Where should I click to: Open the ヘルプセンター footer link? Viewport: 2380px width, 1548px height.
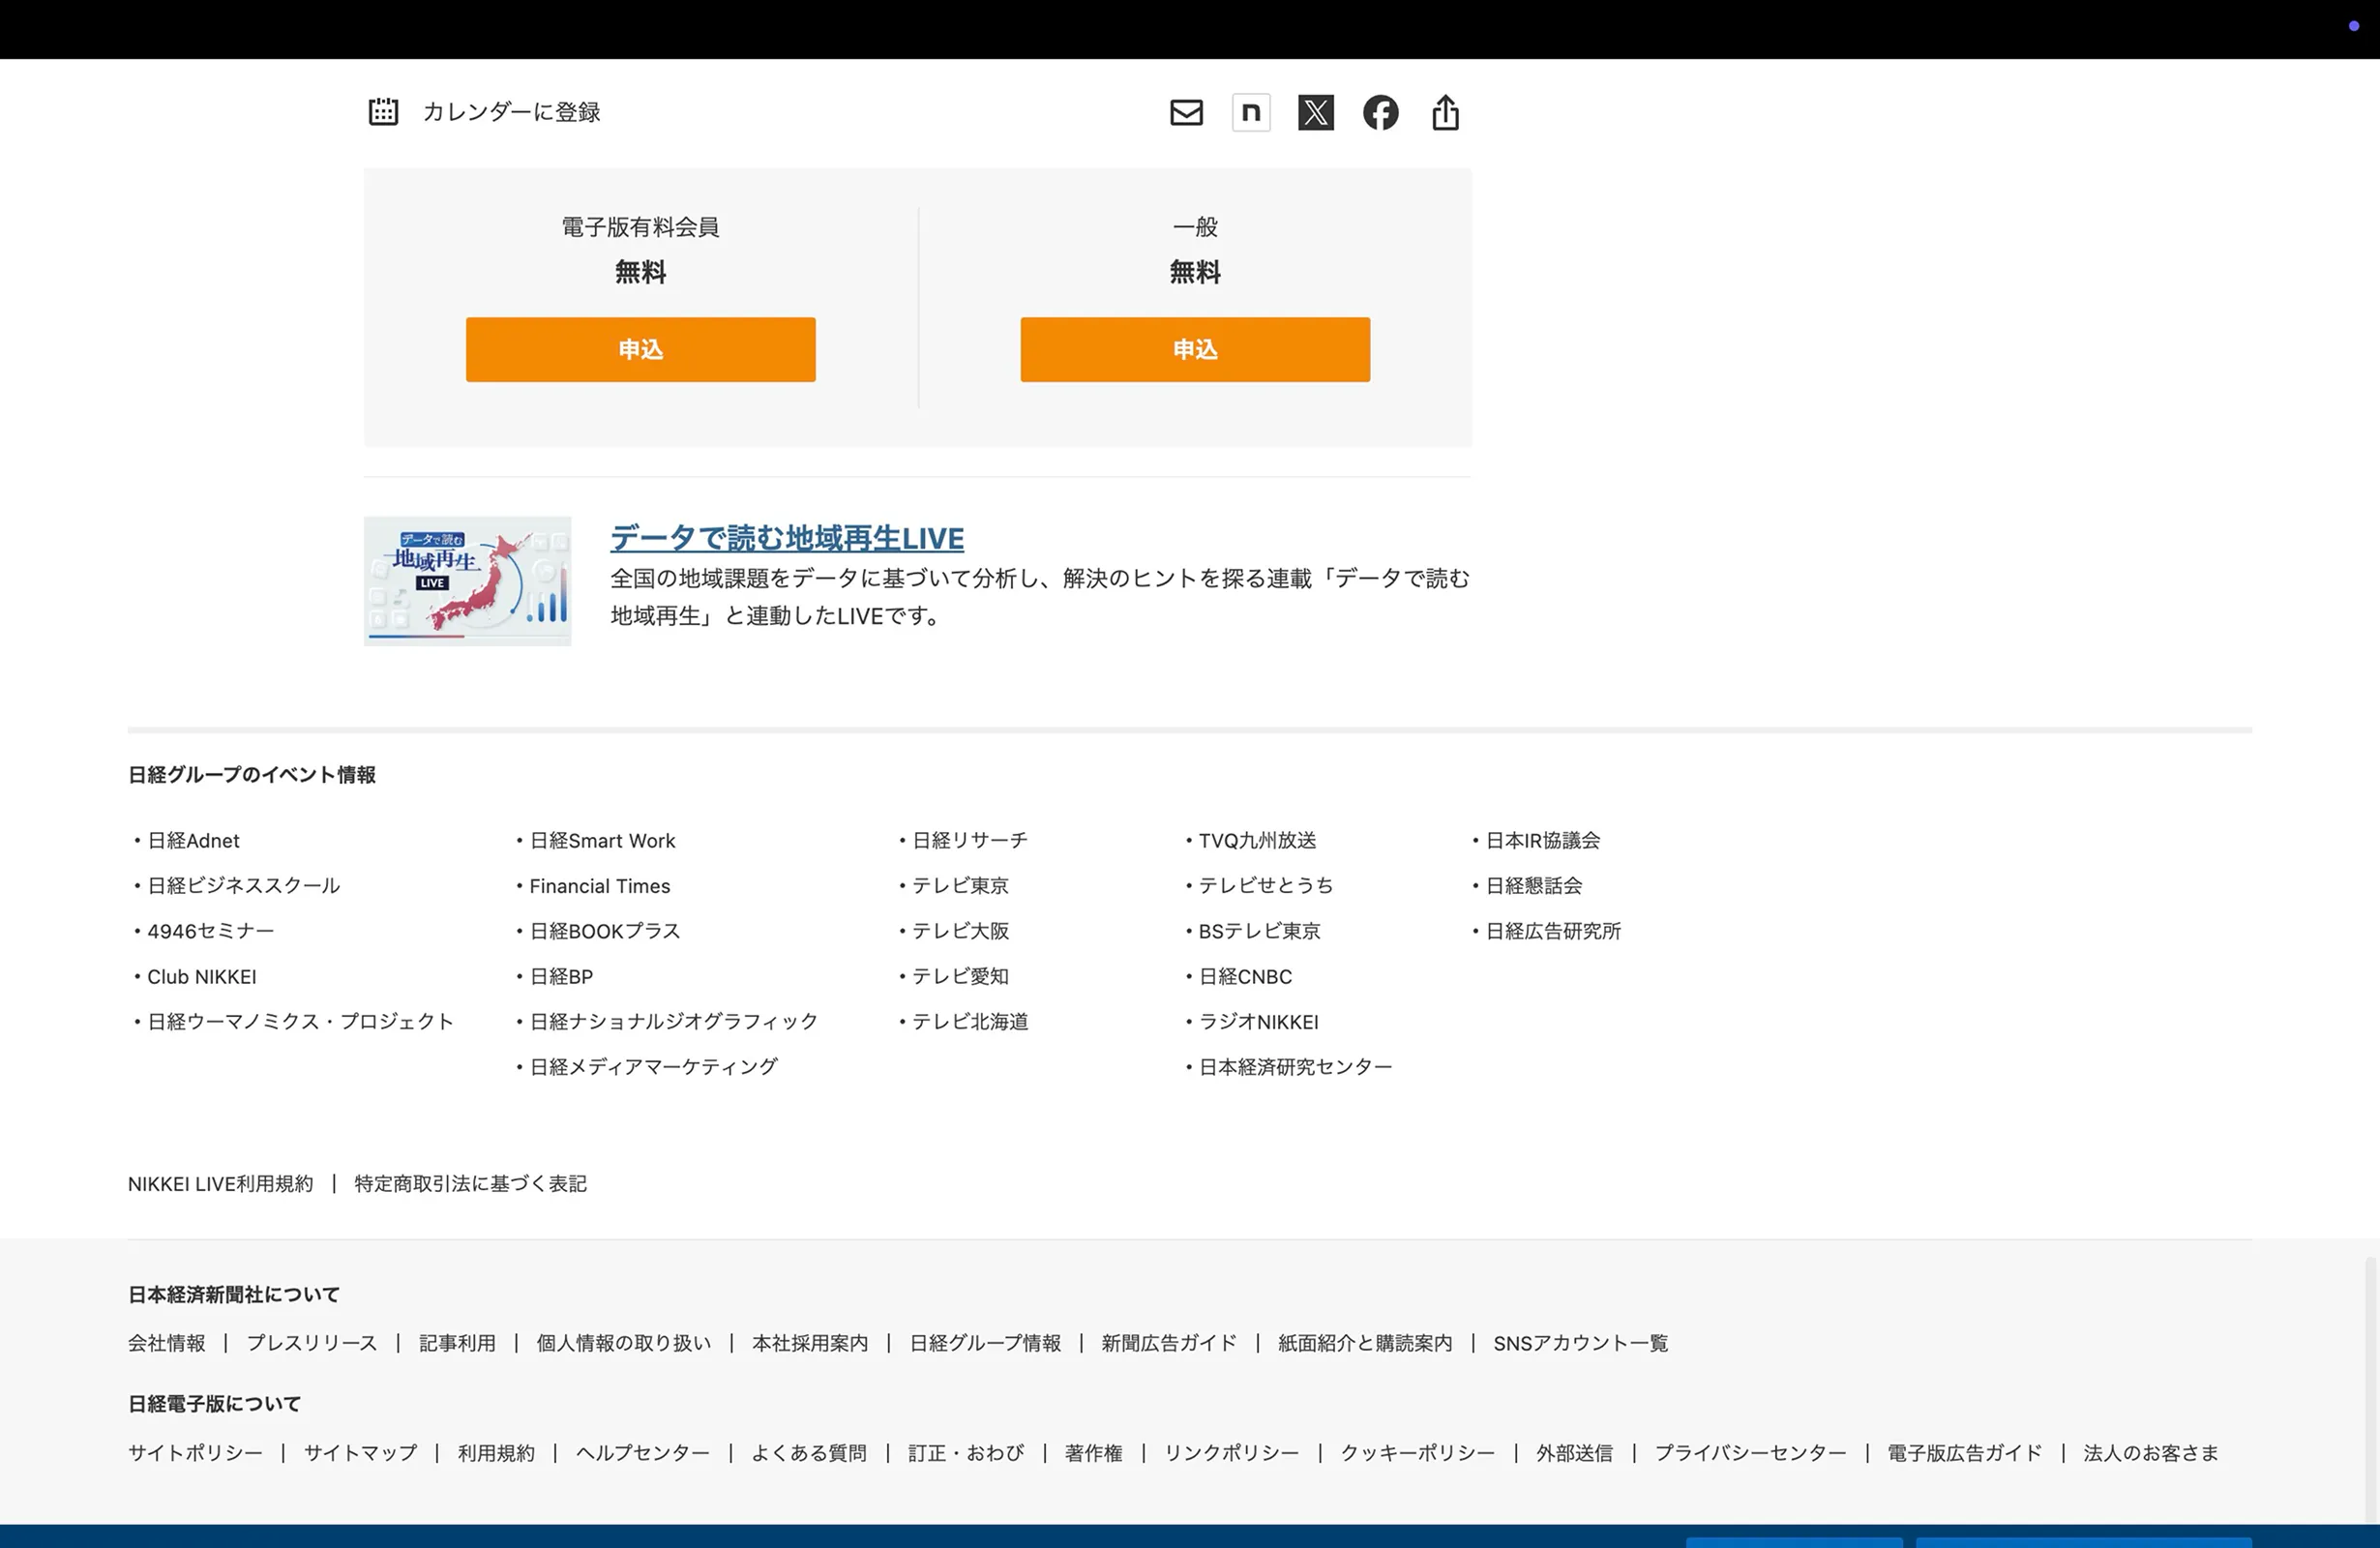[x=643, y=1453]
